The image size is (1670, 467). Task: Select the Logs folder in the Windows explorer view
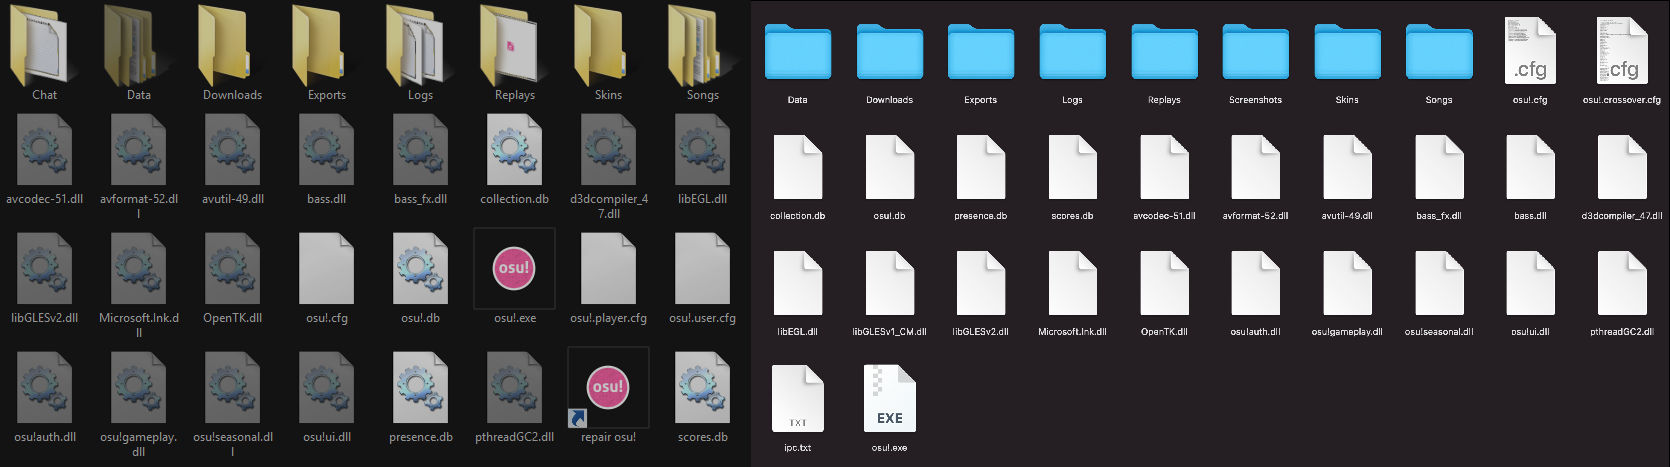point(421,46)
